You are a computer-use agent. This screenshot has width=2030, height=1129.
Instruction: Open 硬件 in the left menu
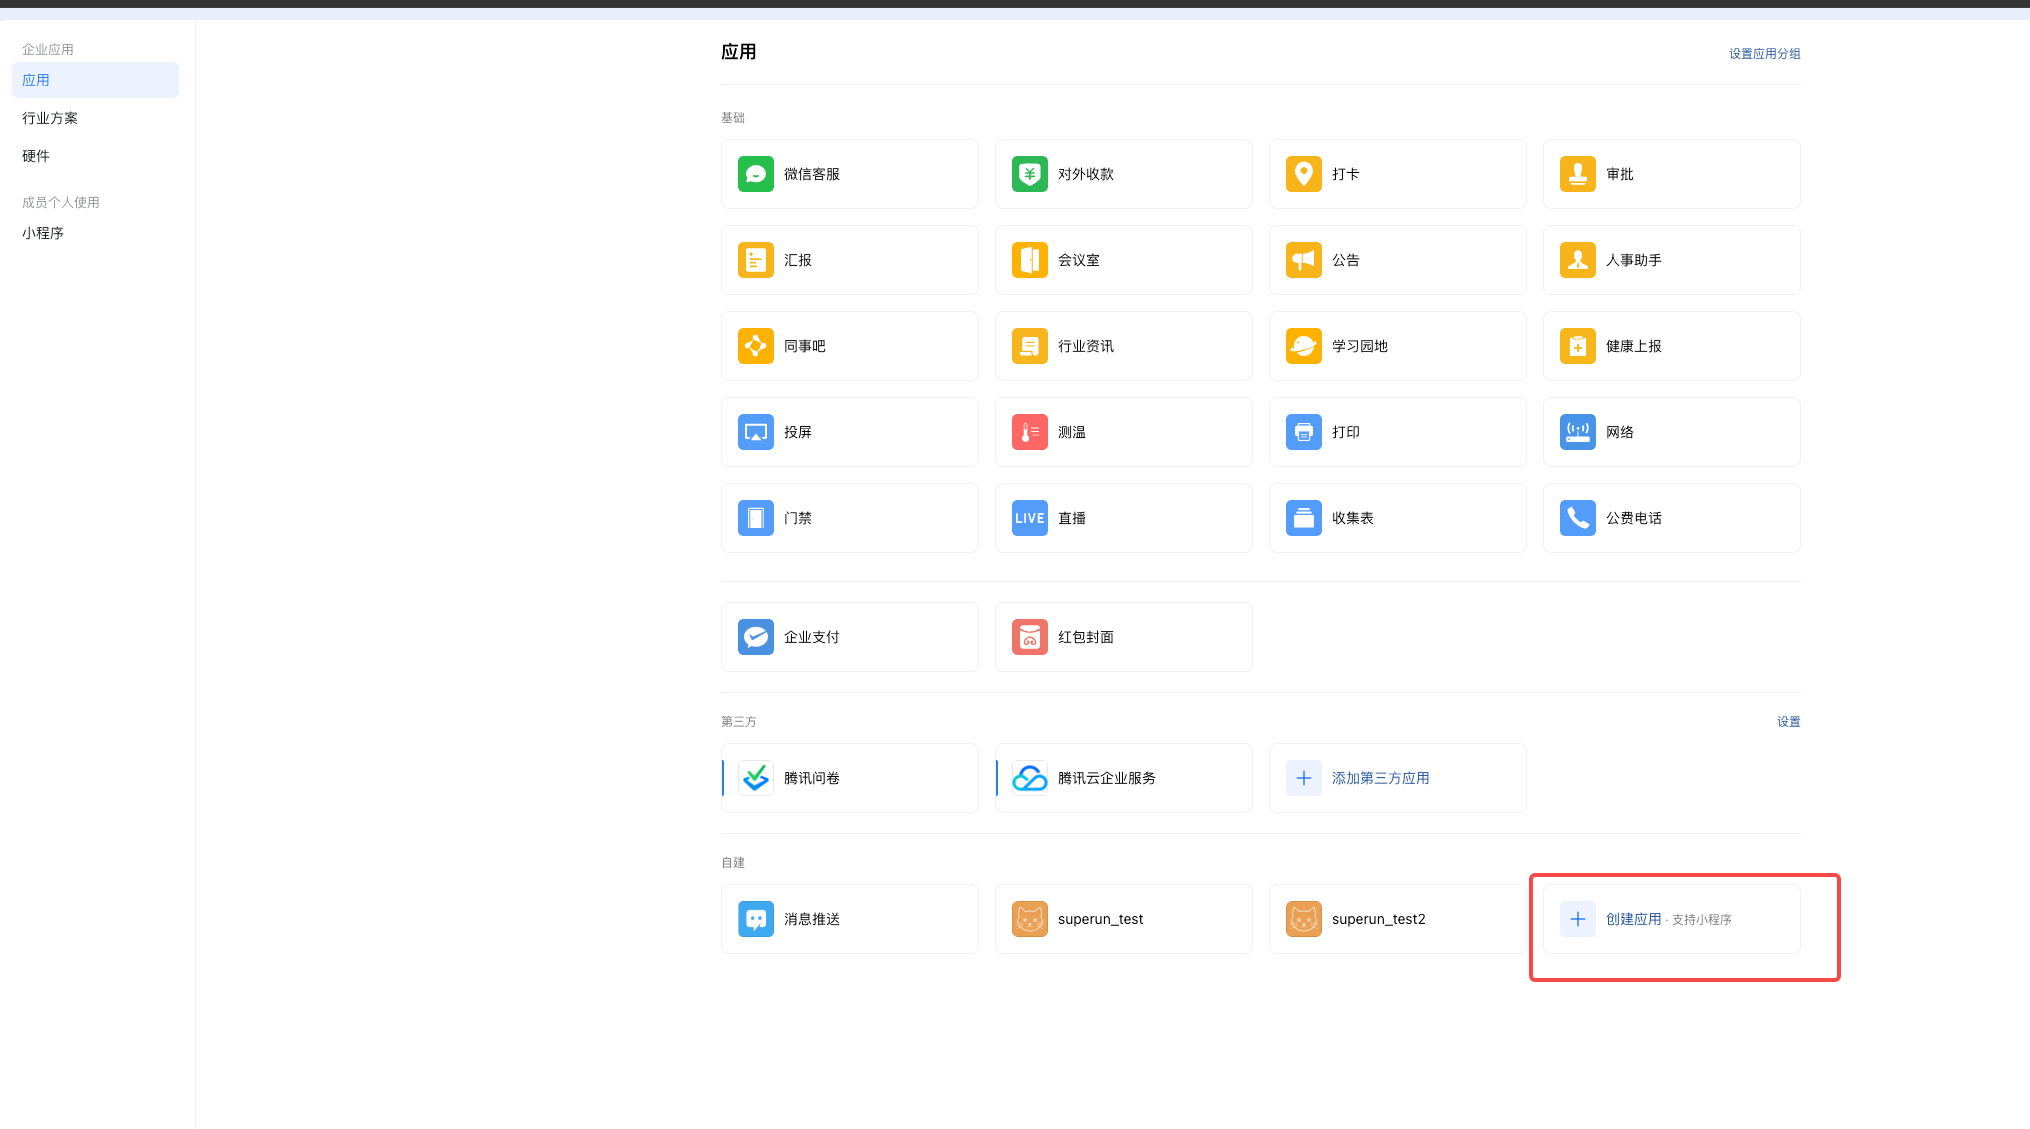[36, 156]
